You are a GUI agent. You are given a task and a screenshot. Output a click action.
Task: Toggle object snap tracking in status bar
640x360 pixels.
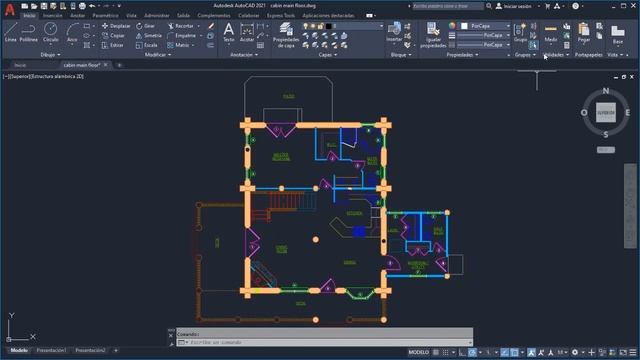505,352
